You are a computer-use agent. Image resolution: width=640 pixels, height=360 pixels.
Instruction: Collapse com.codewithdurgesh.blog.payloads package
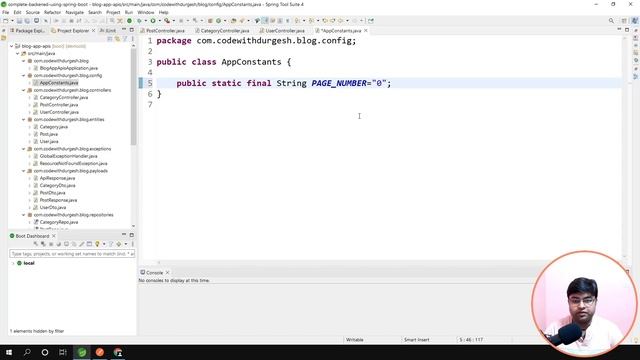click(x=24, y=171)
